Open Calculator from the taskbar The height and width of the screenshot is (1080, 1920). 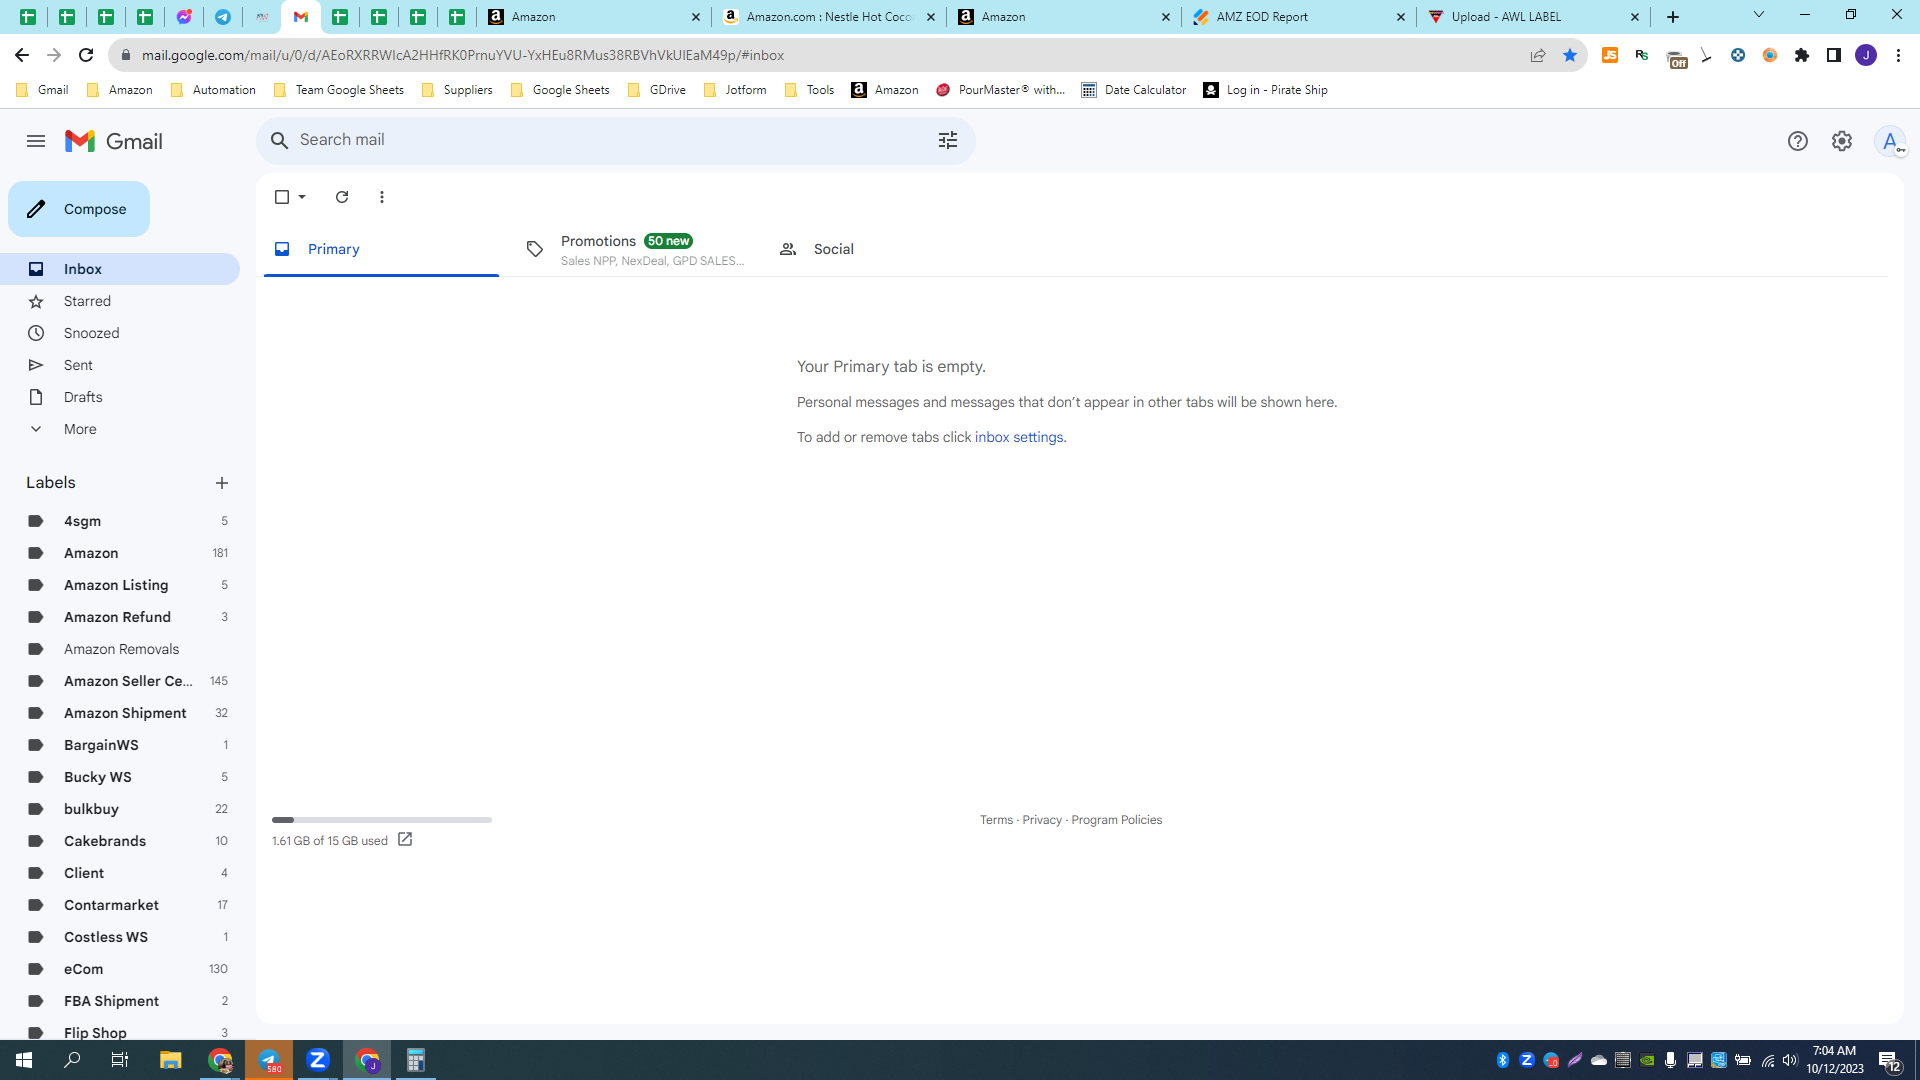coord(415,1060)
